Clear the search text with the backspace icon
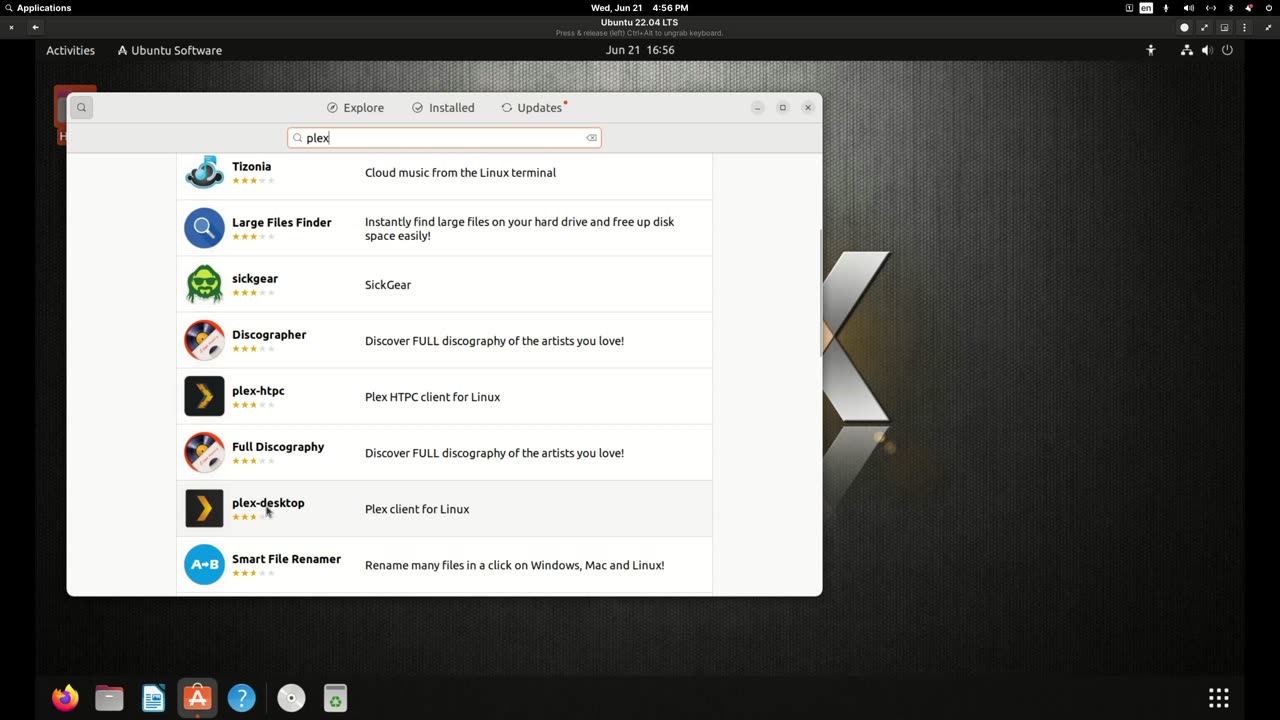 tap(591, 138)
